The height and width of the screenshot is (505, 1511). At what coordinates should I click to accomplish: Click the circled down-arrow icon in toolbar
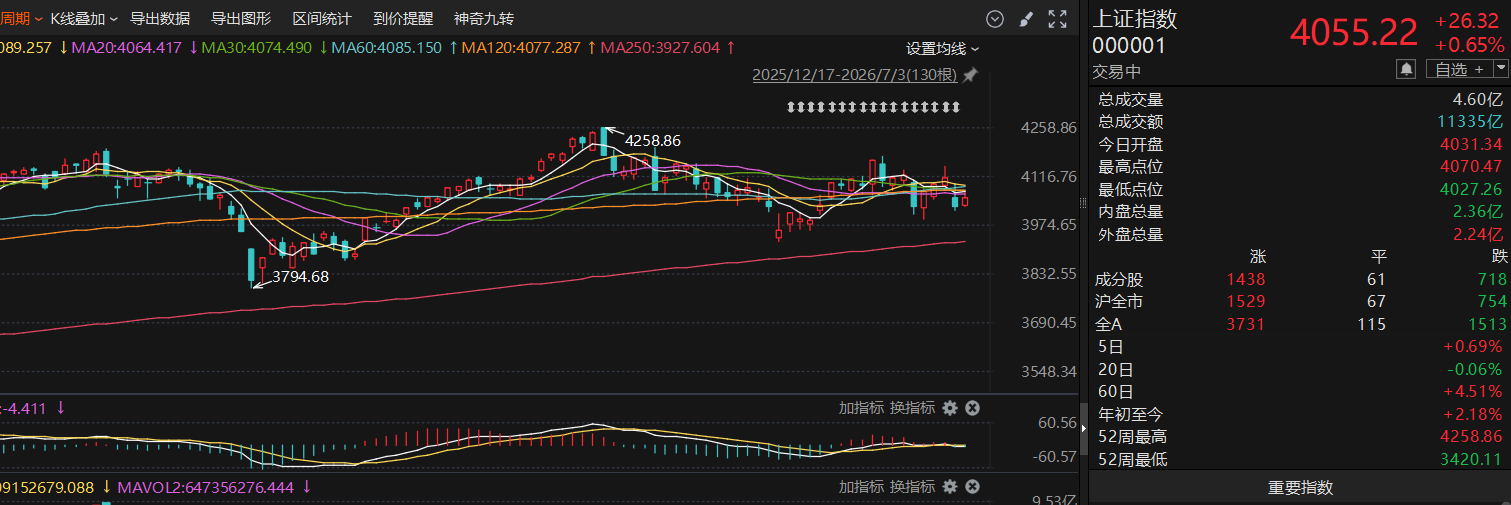[x=995, y=18]
